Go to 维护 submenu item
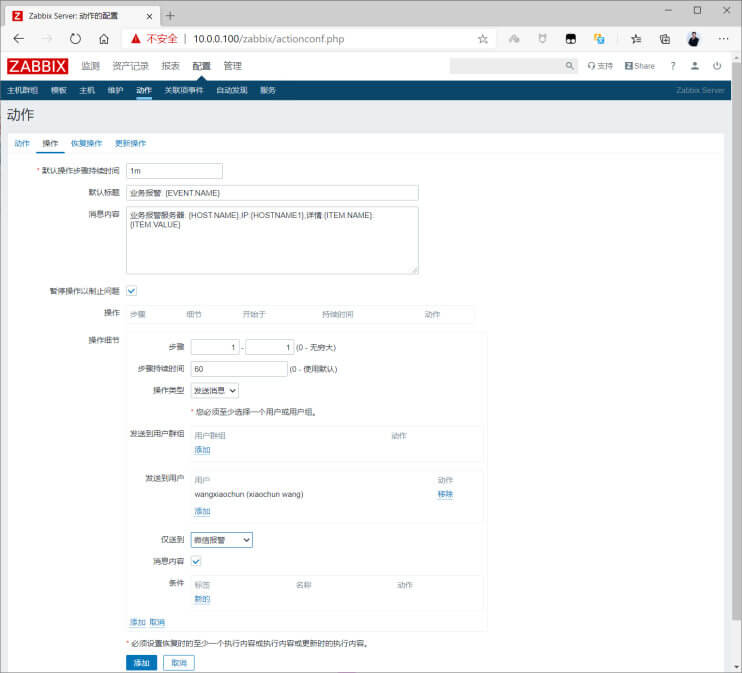Image resolution: width=742 pixels, height=673 pixels. [x=115, y=90]
